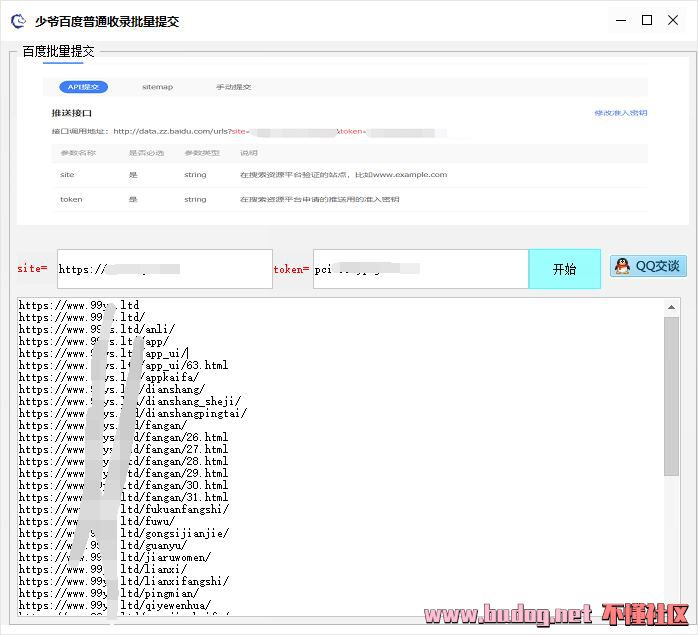698x635 pixels.
Task: Click the URL line ending in /fangan/31.html
Action: pos(123,497)
